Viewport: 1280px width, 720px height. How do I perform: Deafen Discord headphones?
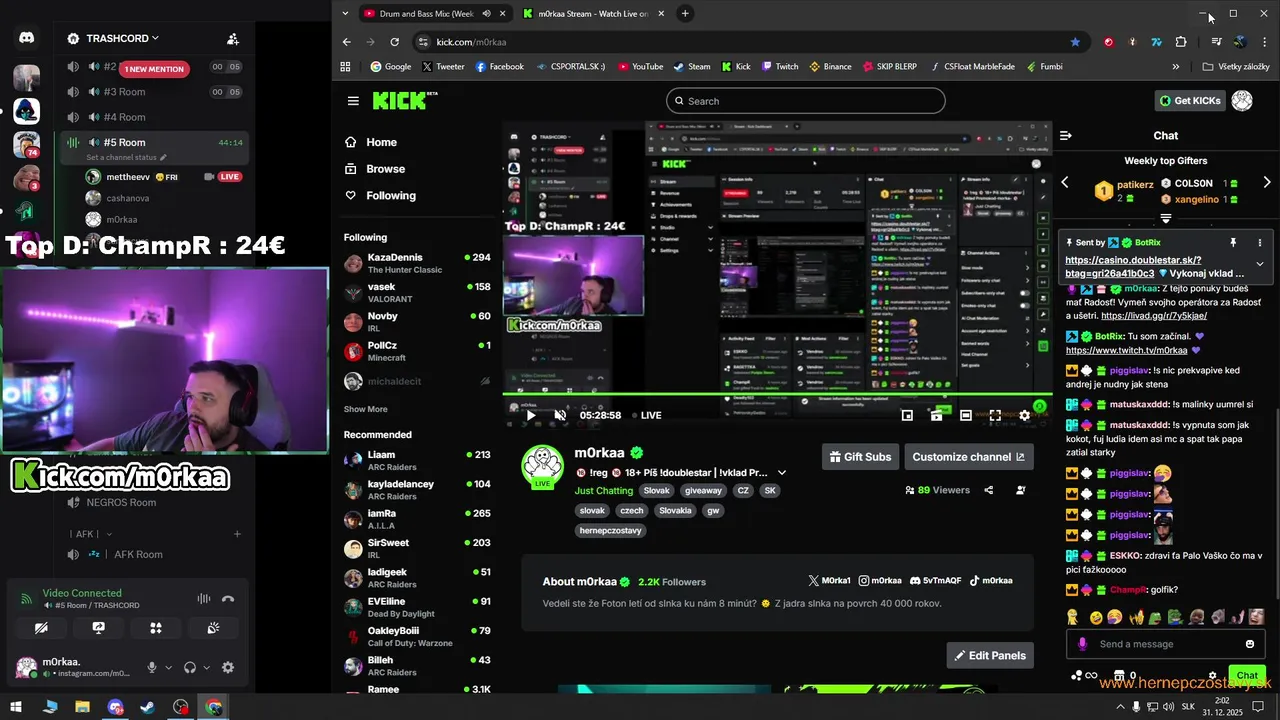click(x=190, y=668)
